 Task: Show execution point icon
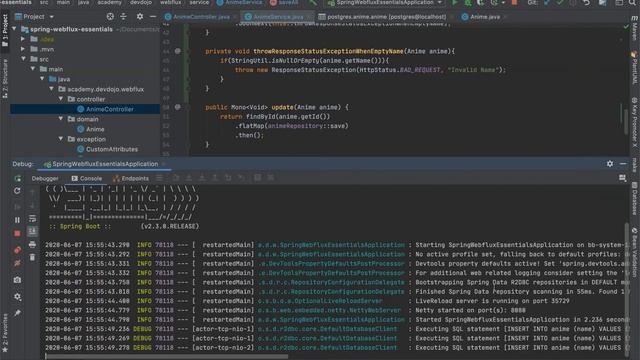(160, 178)
